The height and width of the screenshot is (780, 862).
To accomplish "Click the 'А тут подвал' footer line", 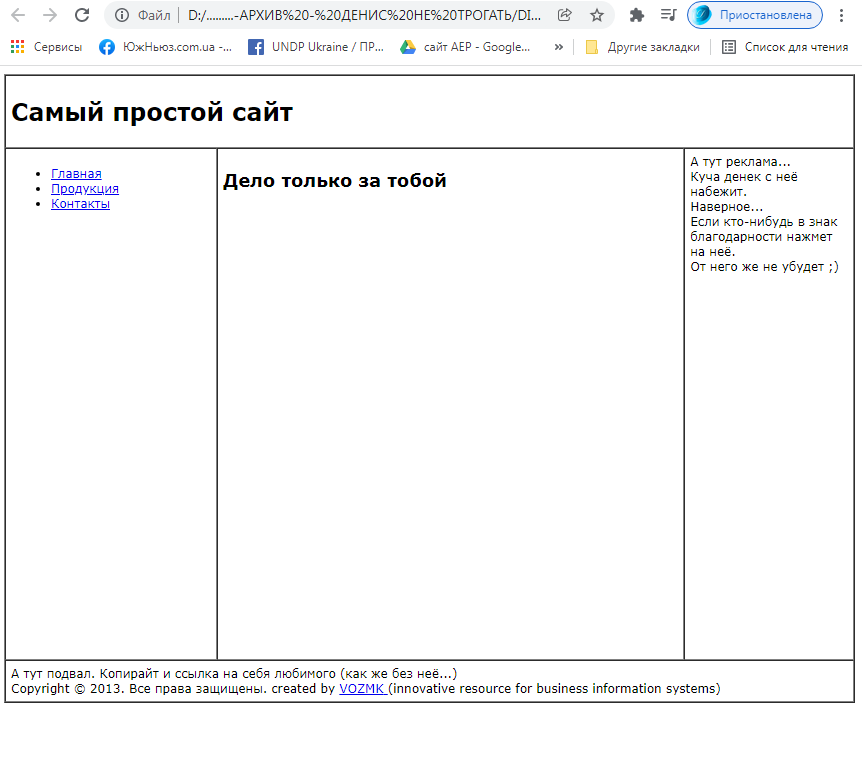I will pos(234,674).
